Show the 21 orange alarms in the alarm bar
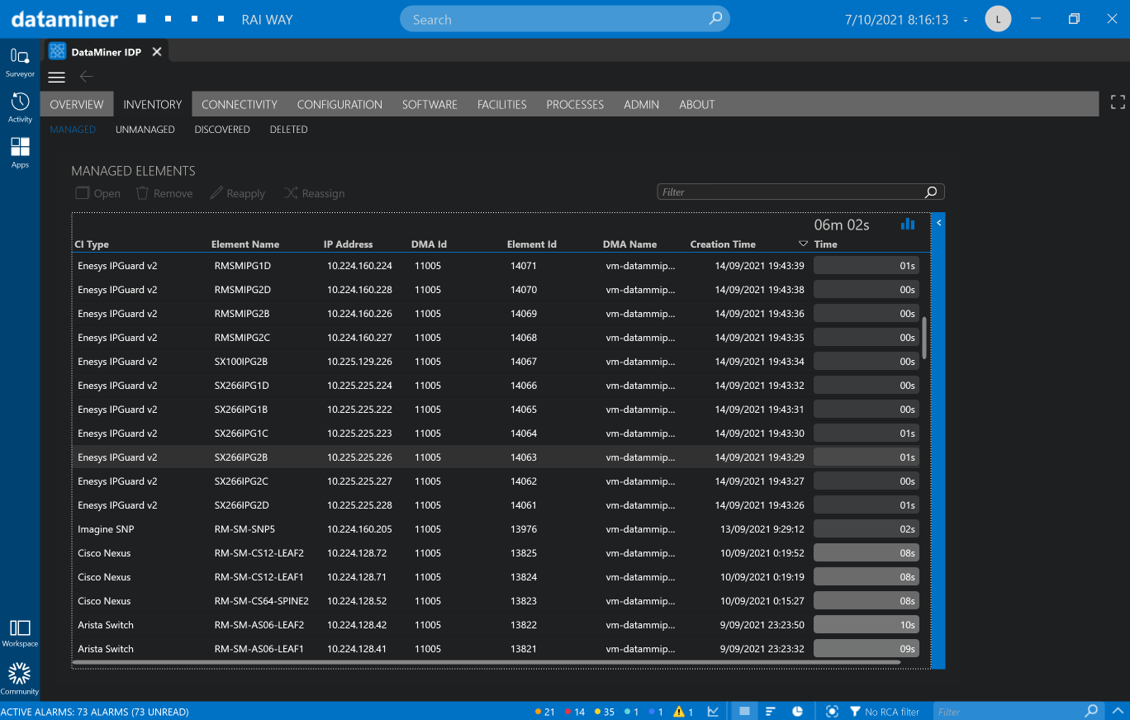1130x720 pixels. click(545, 711)
